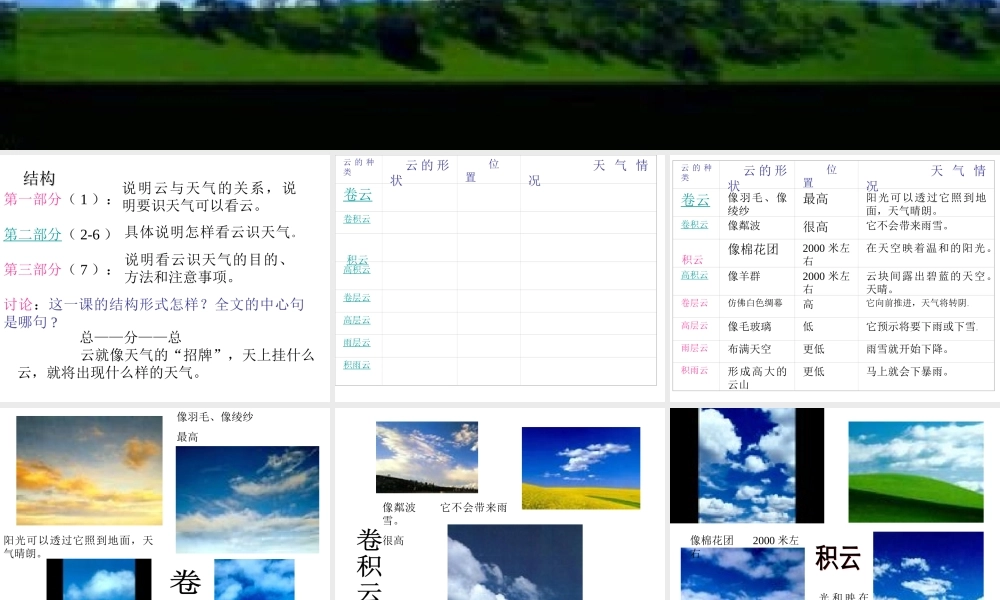Open 卷云 link in the filled table

pos(695,200)
